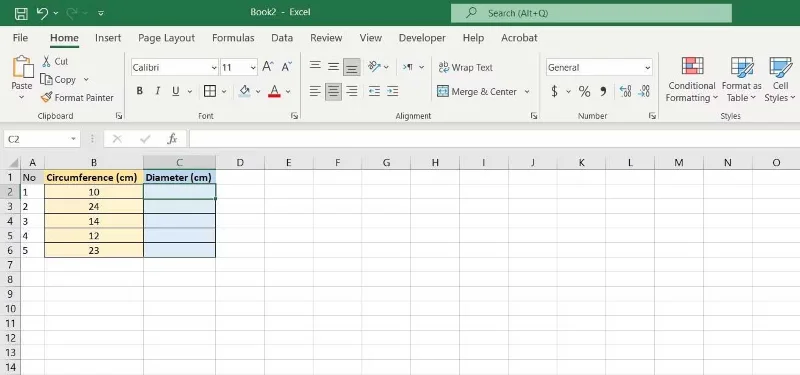Toggle Middle Align vertical alignment
The height and width of the screenshot is (375, 800).
tap(333, 66)
